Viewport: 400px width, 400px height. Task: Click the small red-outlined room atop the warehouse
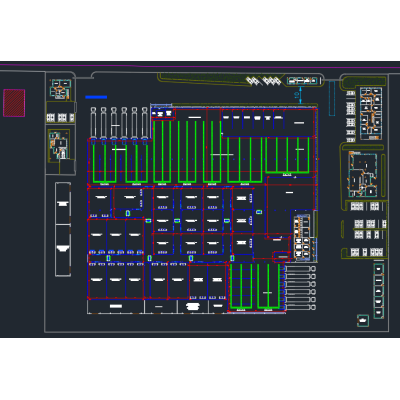(x=163, y=113)
